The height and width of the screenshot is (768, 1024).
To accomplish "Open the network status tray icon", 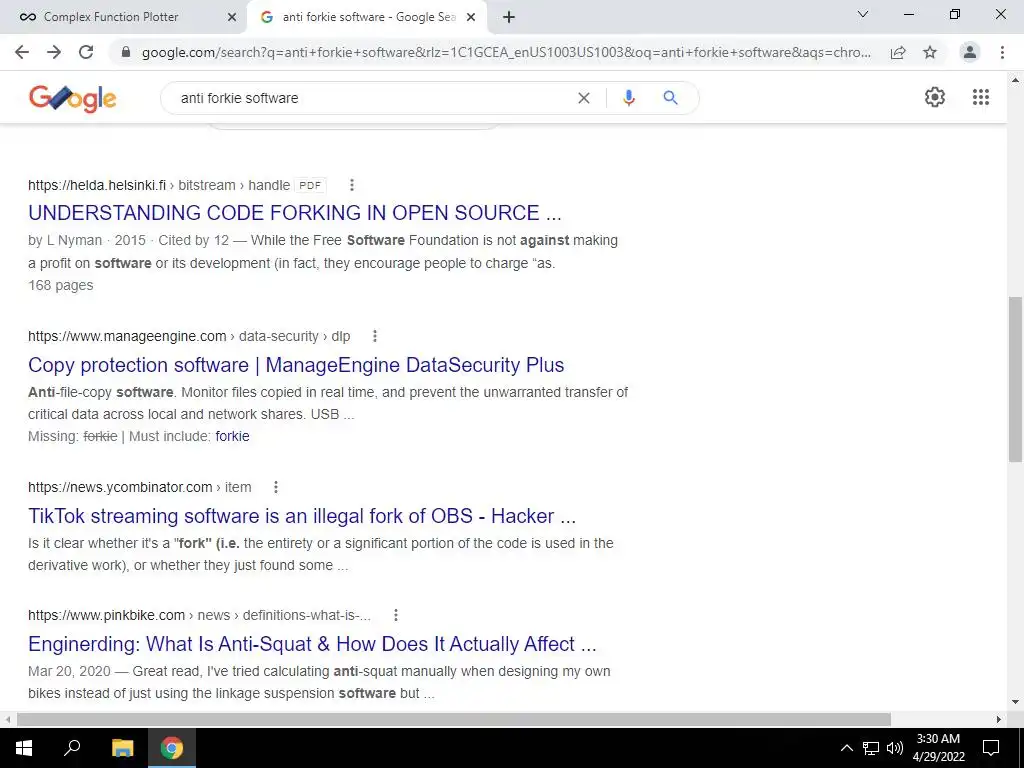I will click(871, 748).
